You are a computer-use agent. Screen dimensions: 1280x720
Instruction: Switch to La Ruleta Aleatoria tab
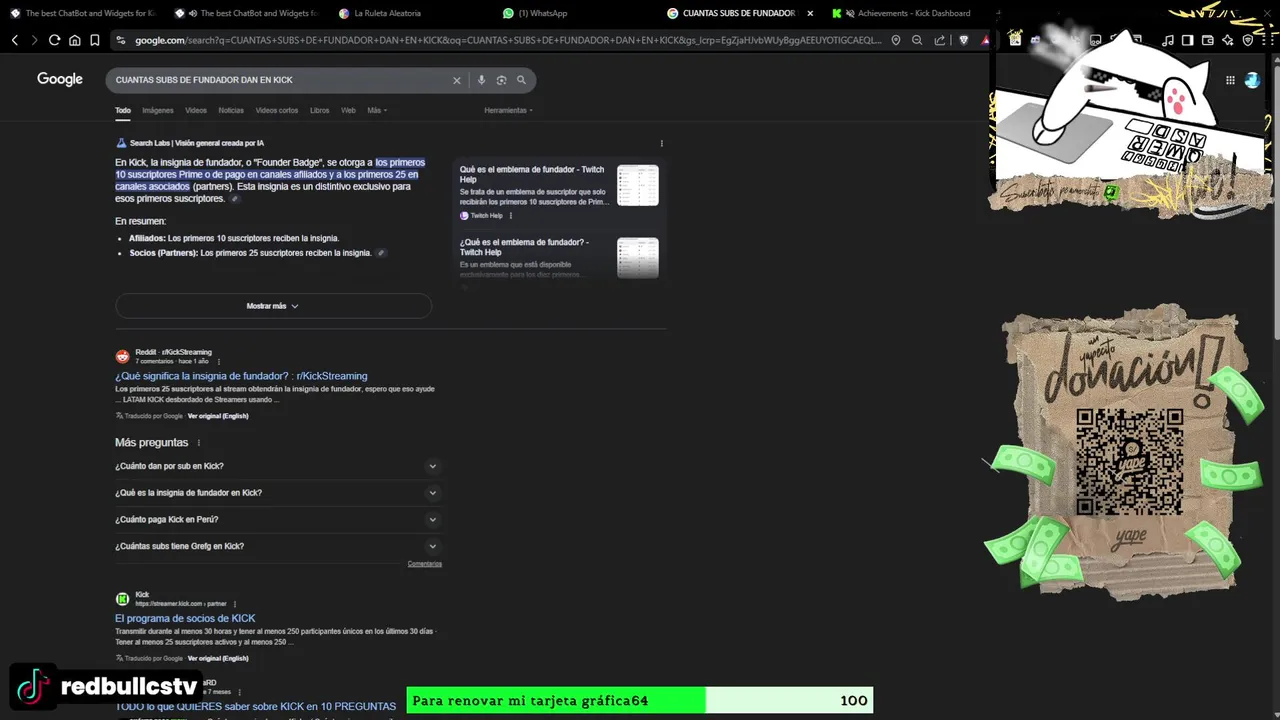pyautogui.click(x=387, y=13)
